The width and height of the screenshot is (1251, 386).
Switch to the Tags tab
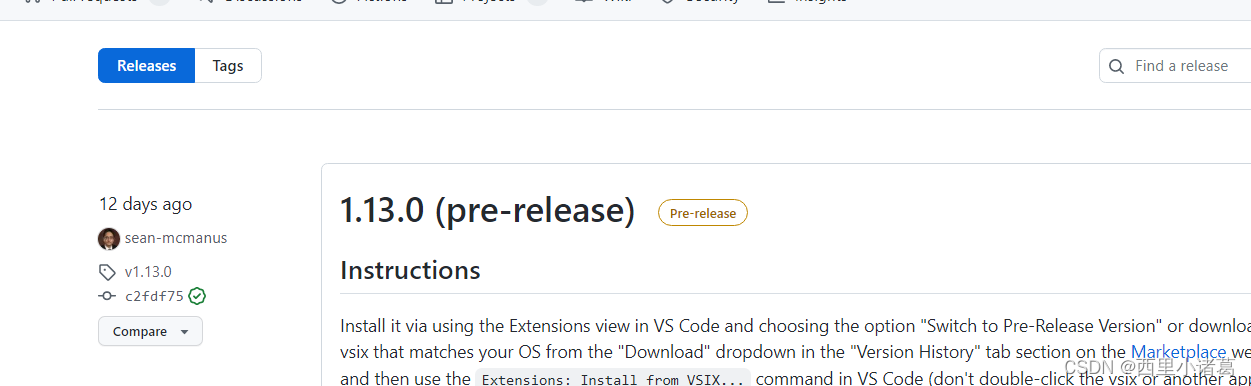228,66
